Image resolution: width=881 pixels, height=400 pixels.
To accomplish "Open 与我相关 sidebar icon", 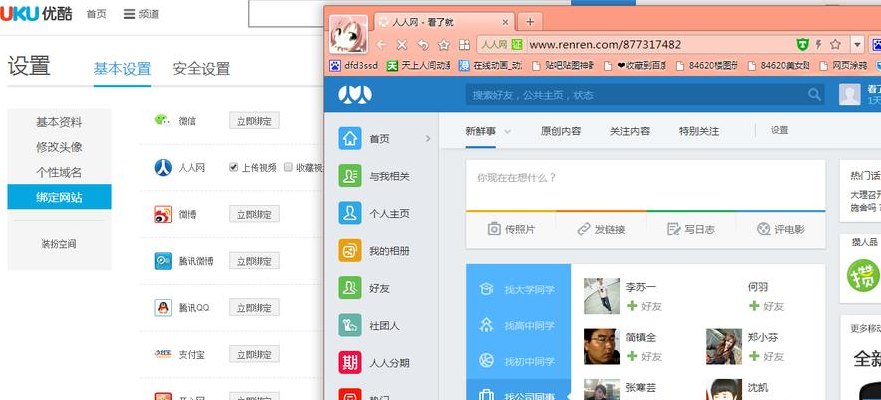I will click(349, 176).
